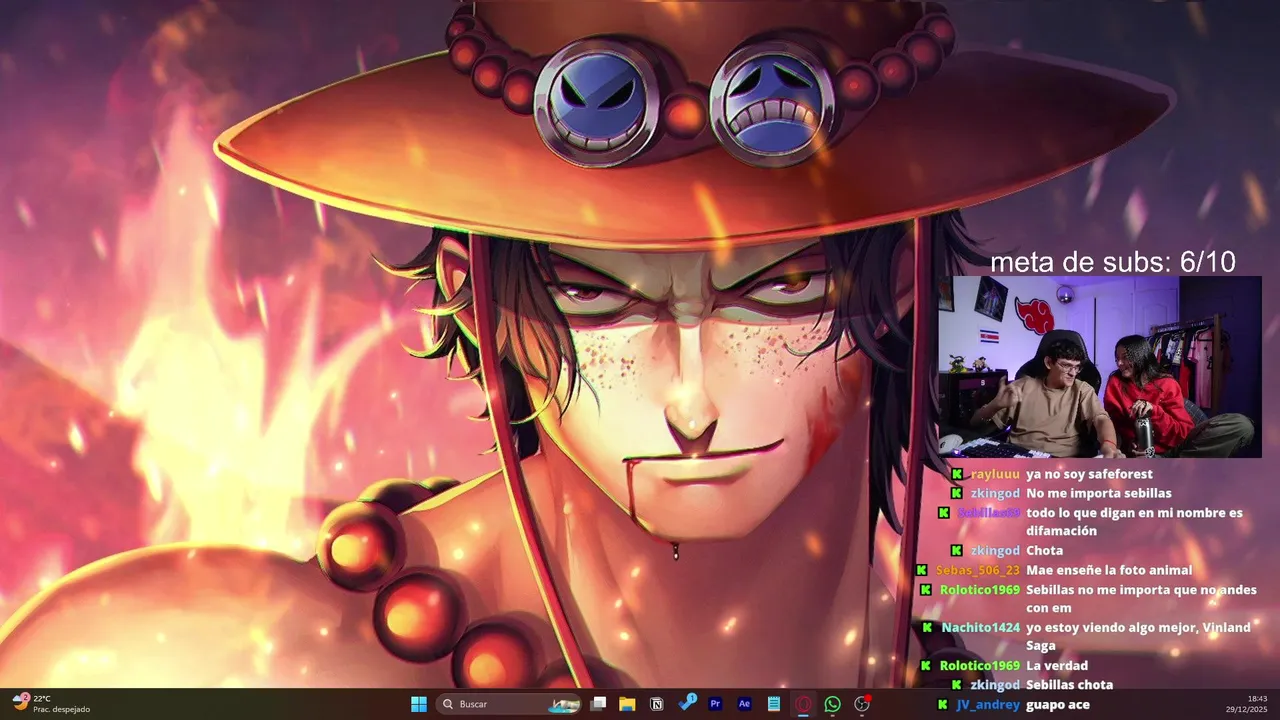Click message "No me importa sebillas"
Viewport: 1280px width, 720px height.
(1098, 493)
